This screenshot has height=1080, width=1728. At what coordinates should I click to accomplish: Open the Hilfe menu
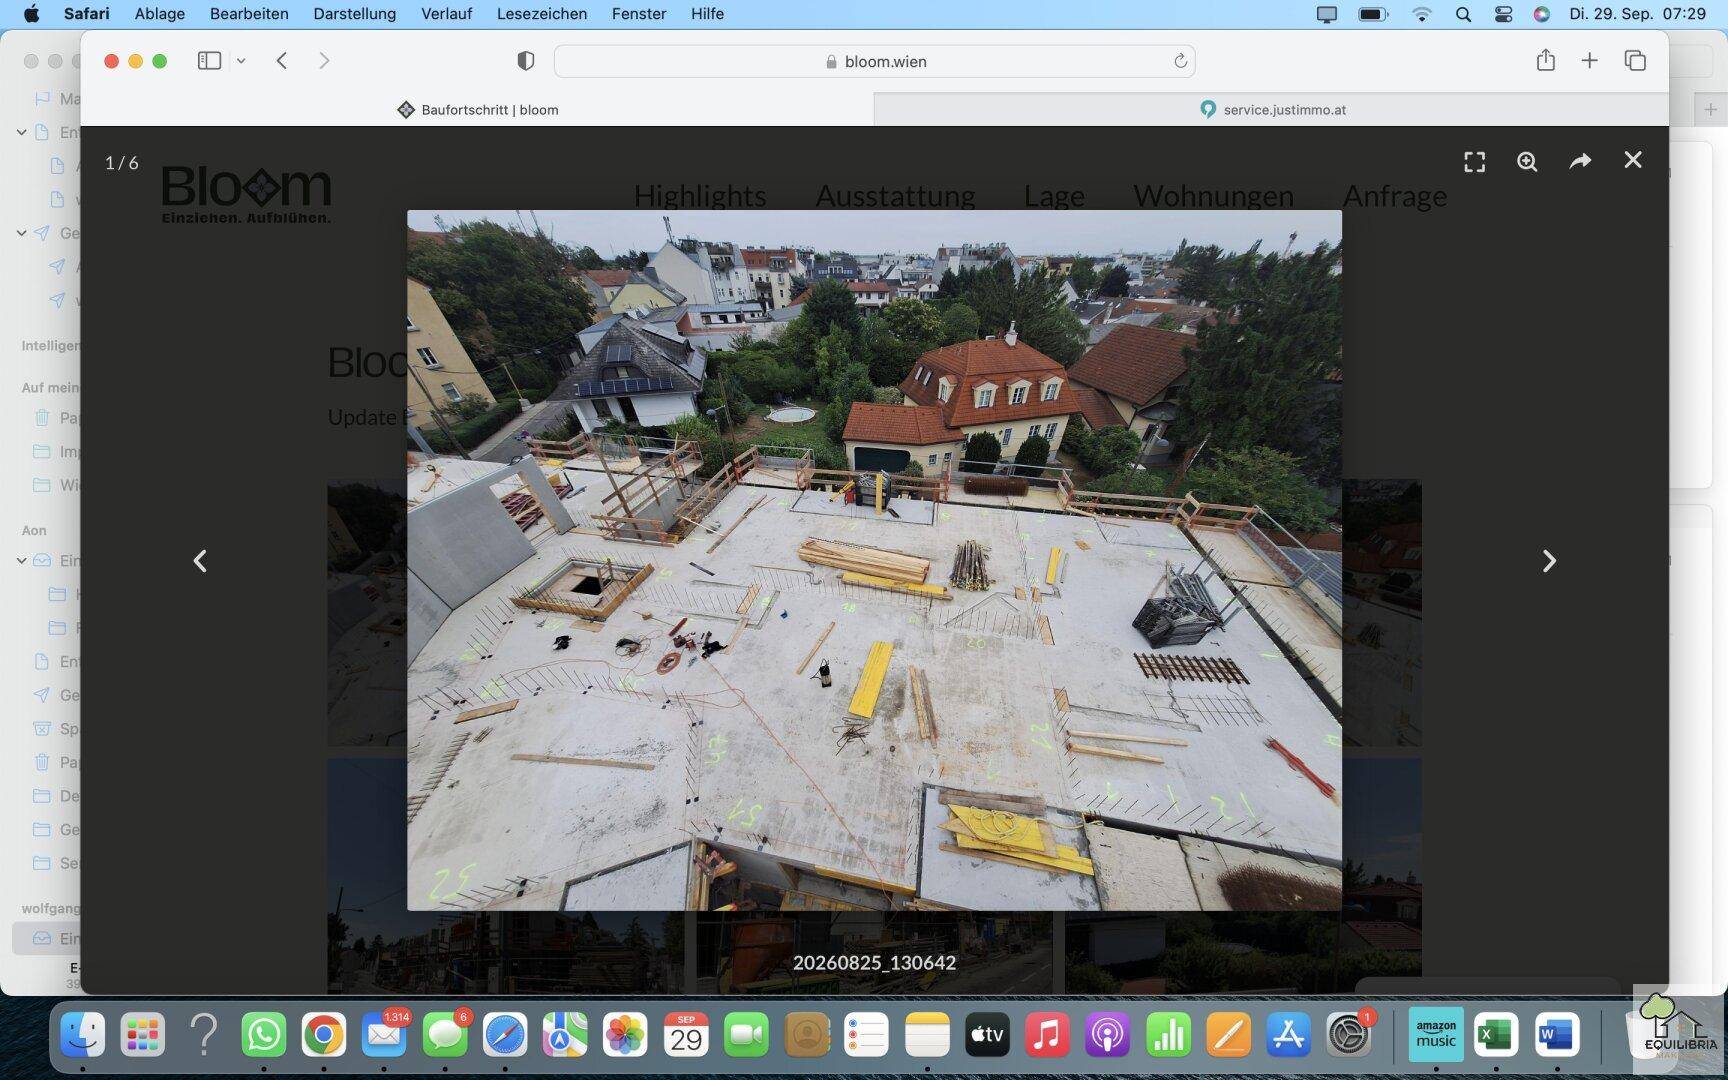[707, 14]
